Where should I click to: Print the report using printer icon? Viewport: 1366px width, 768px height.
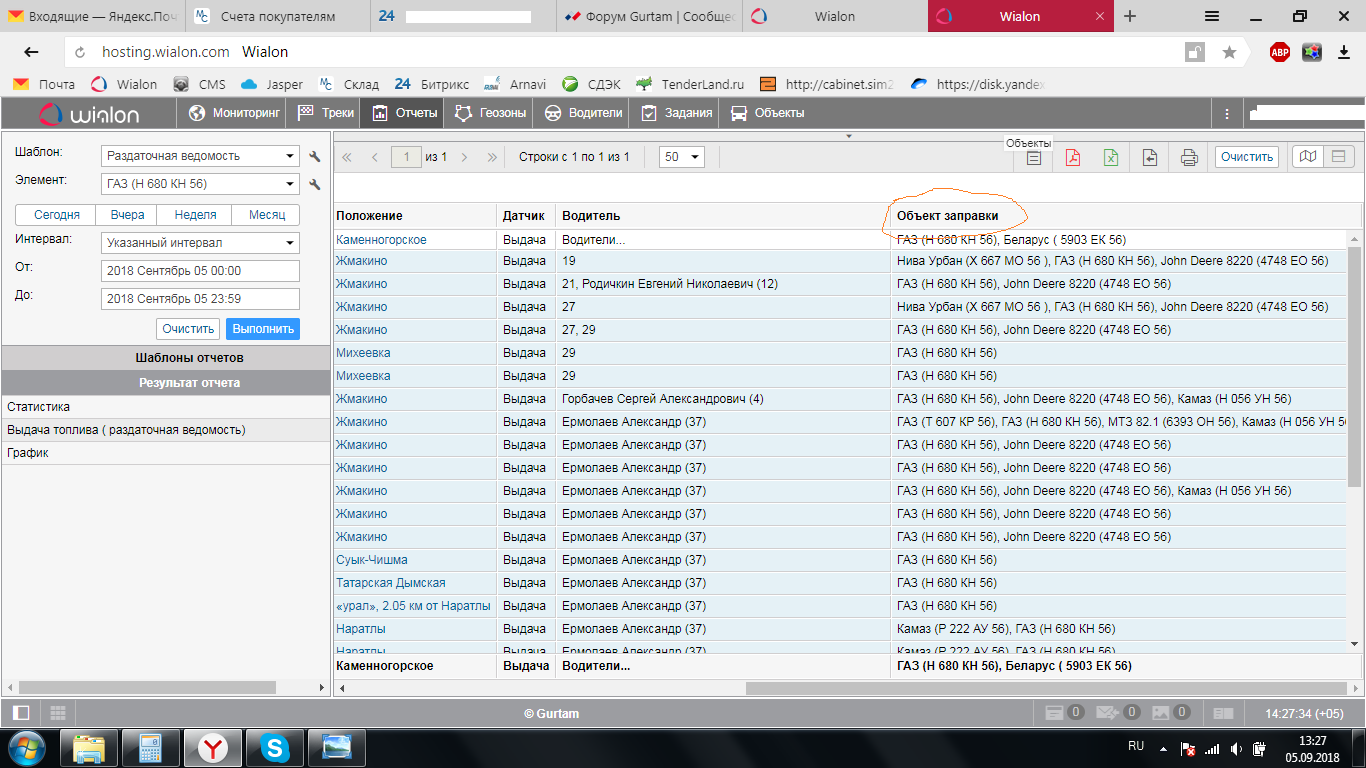[x=1189, y=157]
